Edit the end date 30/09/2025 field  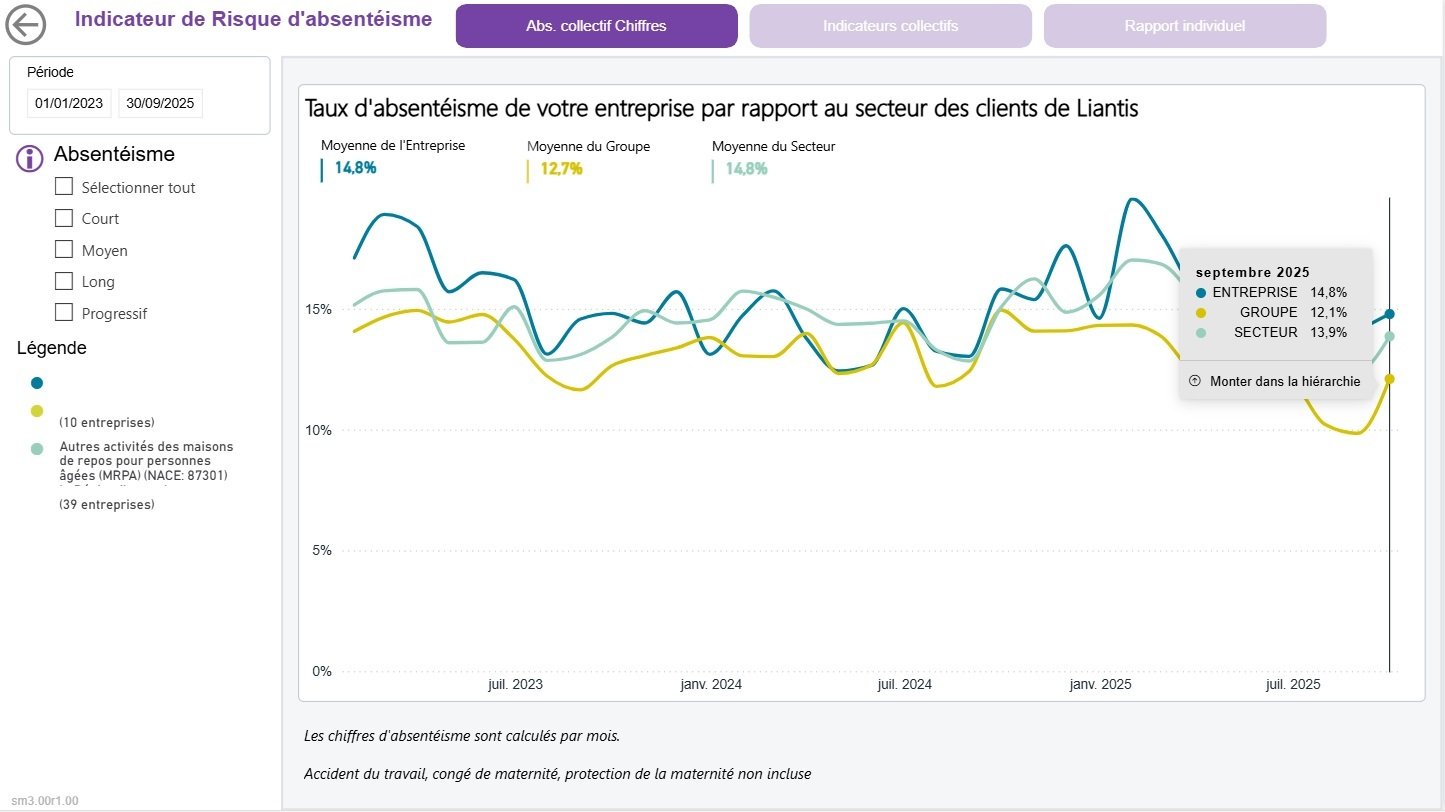[x=160, y=103]
